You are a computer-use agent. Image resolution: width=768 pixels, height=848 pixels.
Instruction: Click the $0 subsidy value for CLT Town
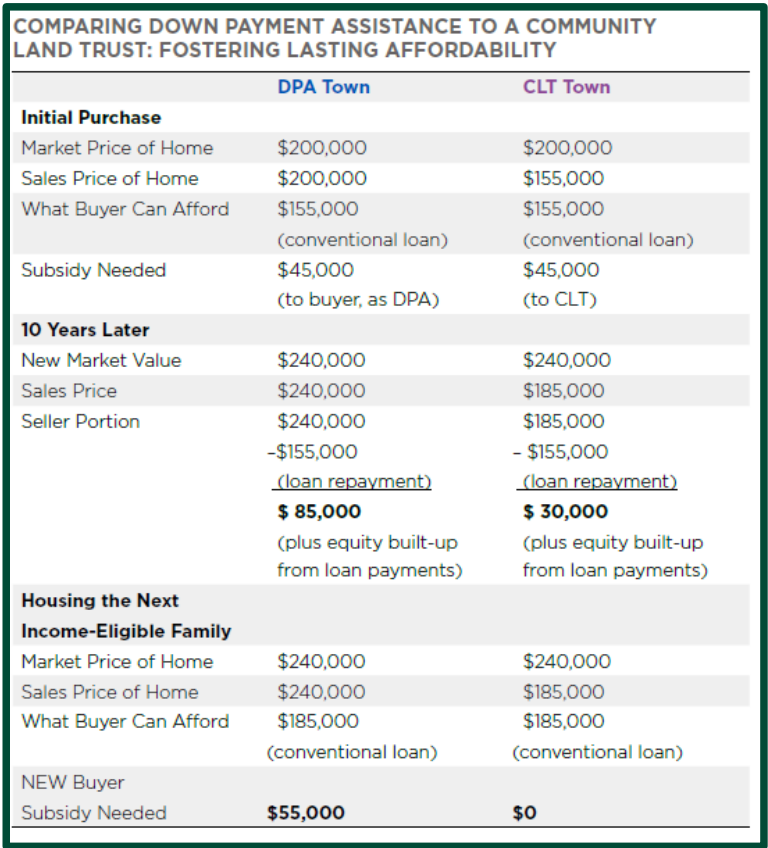click(x=525, y=813)
